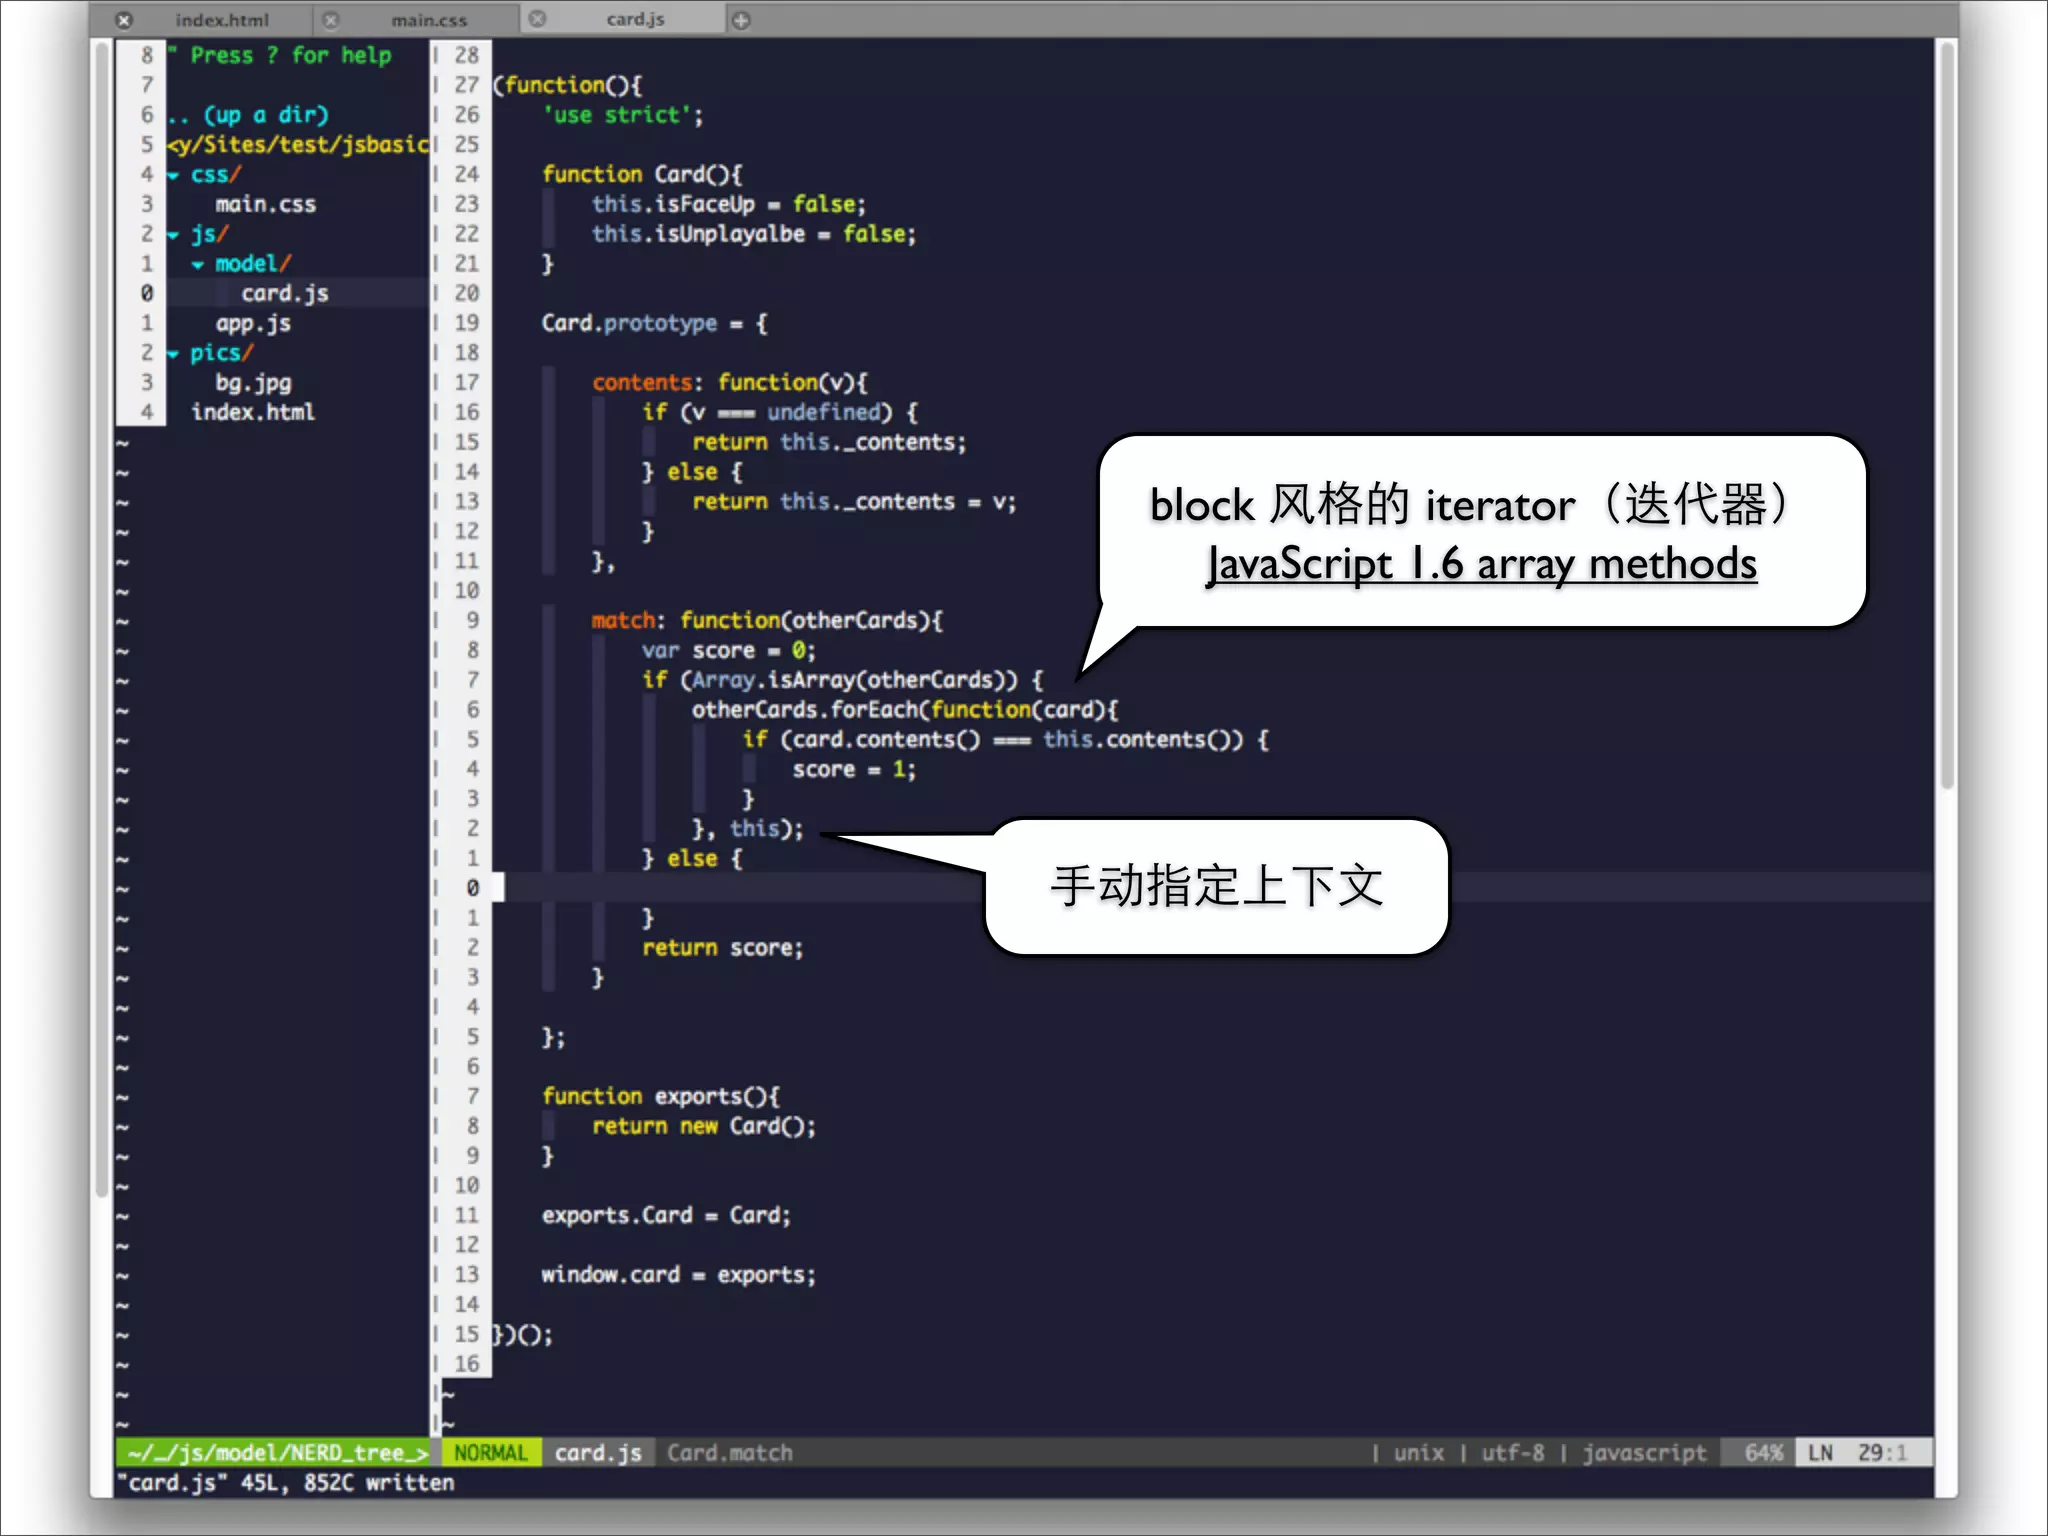2048x1536 pixels.
Task: Open app.js in the file tree
Action: (253, 323)
